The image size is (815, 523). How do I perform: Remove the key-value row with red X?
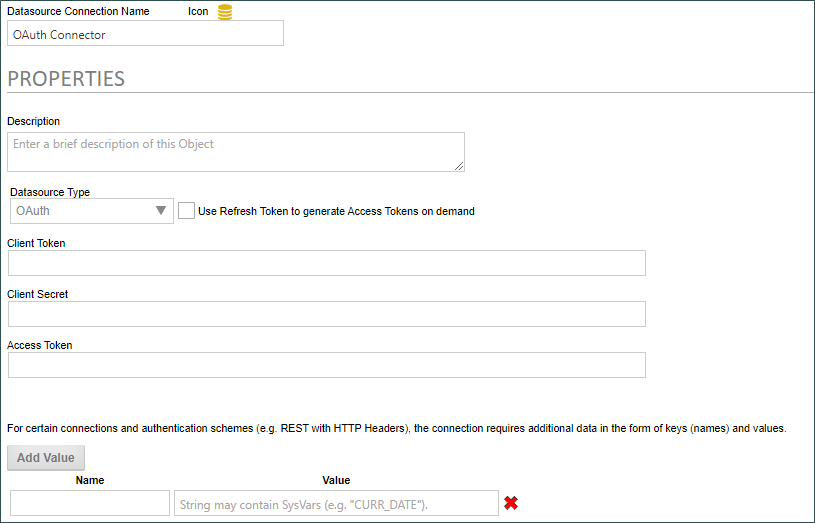[511, 503]
